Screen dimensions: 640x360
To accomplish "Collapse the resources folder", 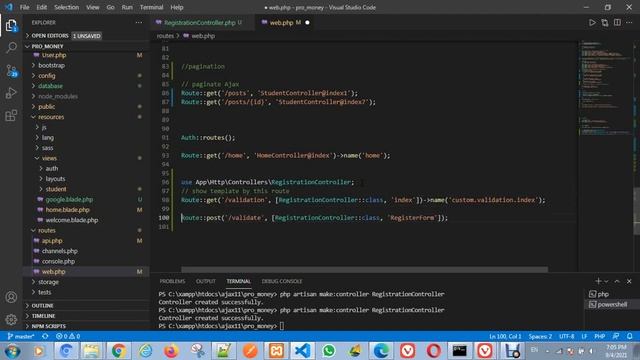I will pyautogui.click(x=51, y=117).
